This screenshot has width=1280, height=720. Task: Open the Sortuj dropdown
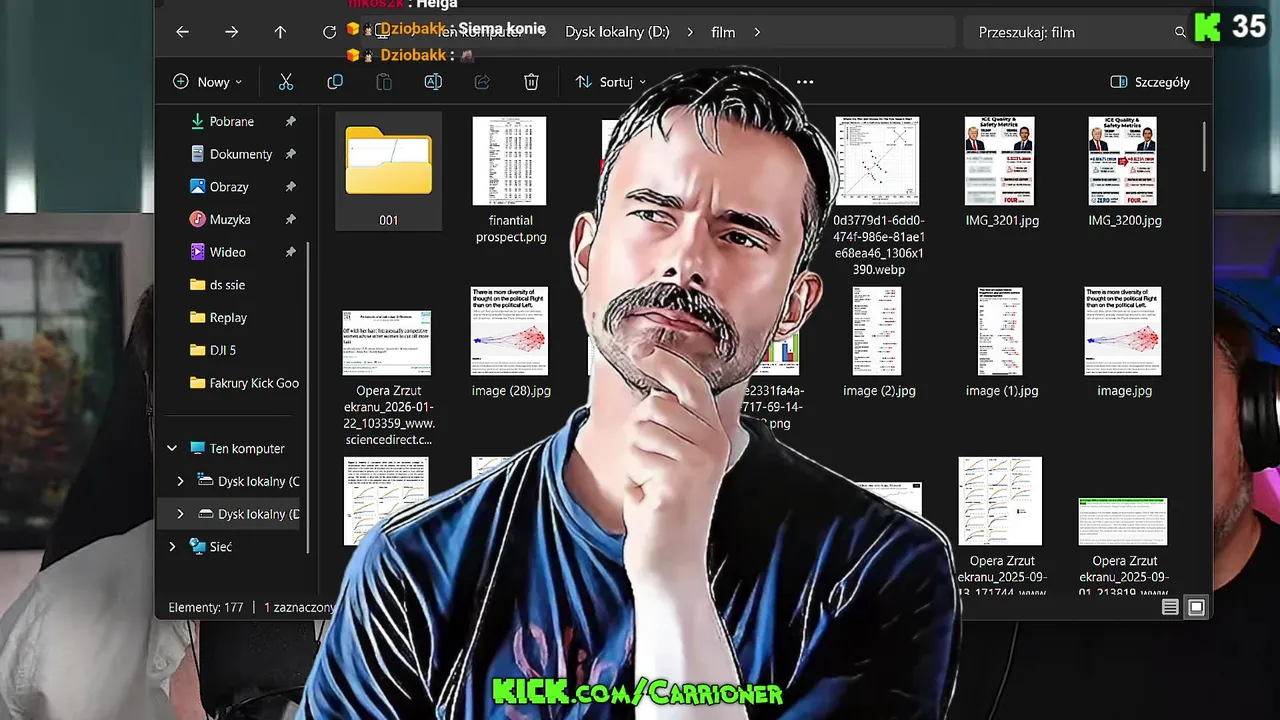(610, 82)
